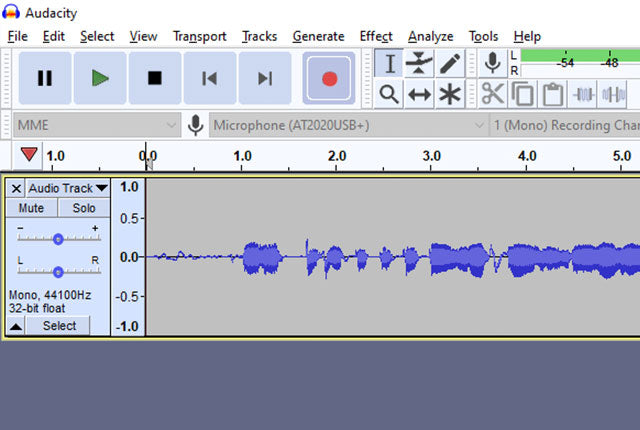Solo the audio track
640x430 pixels.
point(83,208)
